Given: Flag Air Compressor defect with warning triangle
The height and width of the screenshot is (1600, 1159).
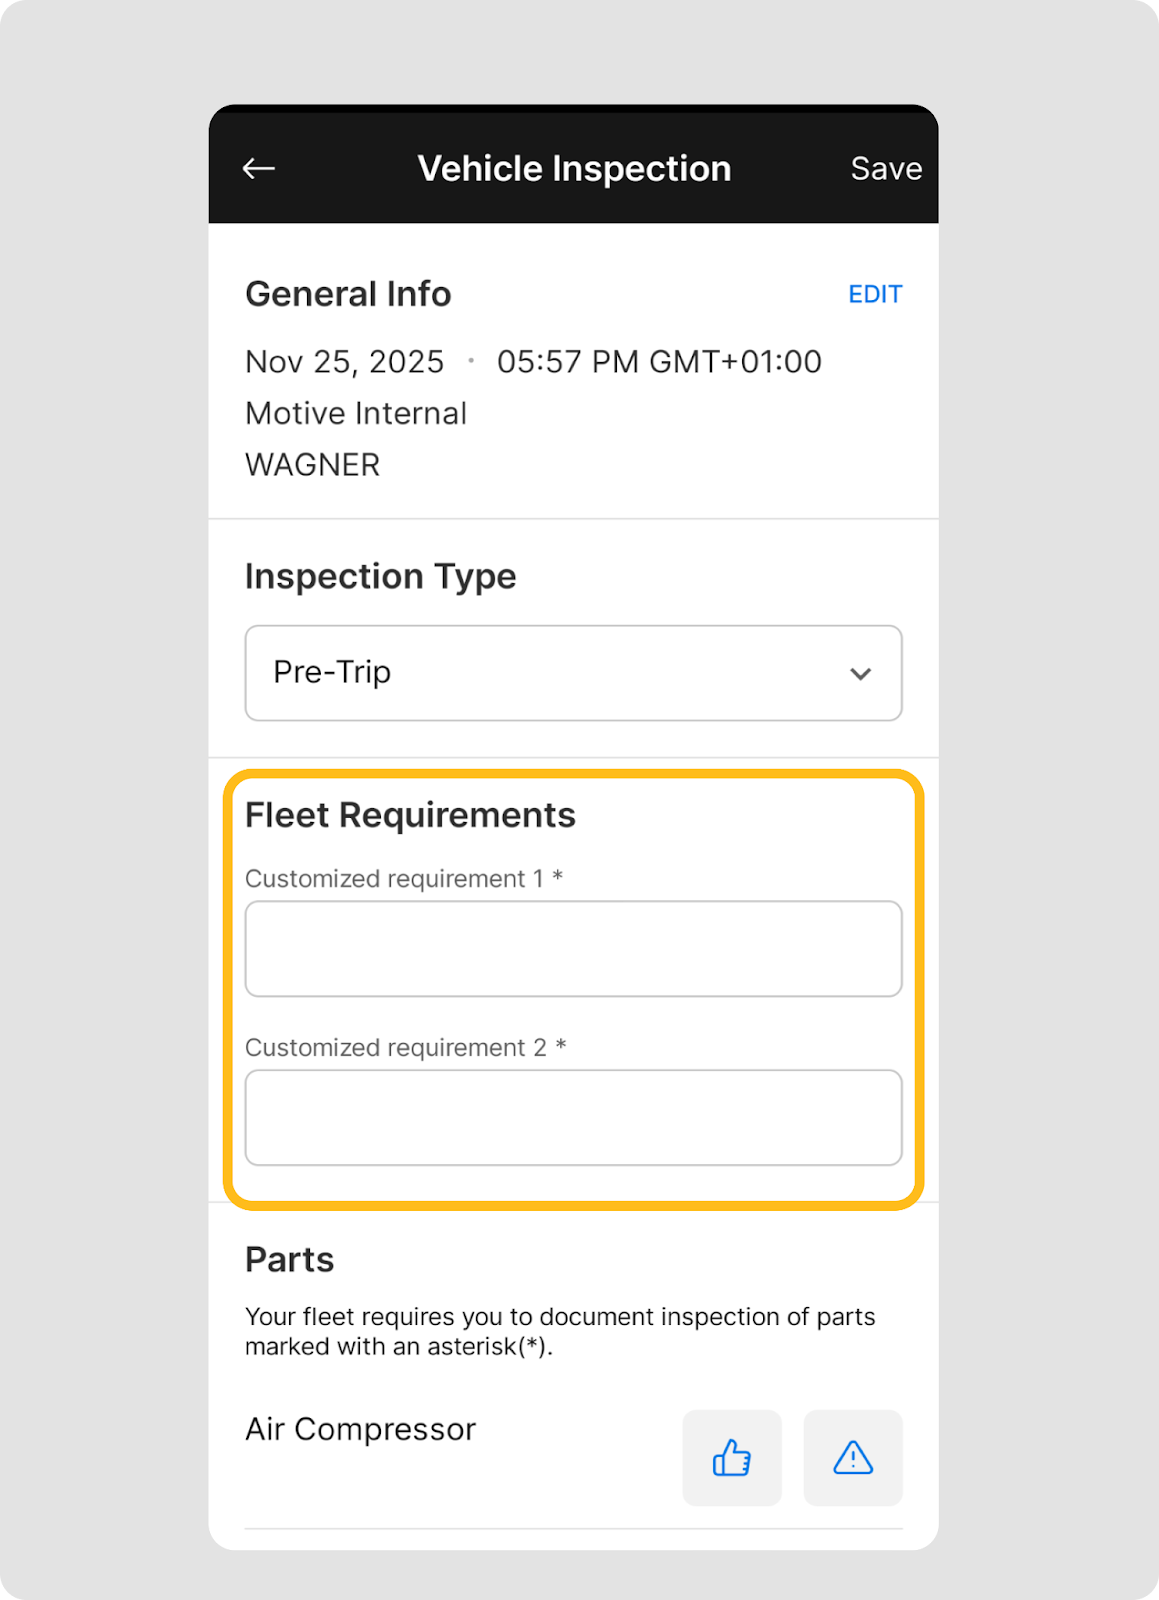Looking at the screenshot, I should pyautogui.click(x=853, y=1458).
